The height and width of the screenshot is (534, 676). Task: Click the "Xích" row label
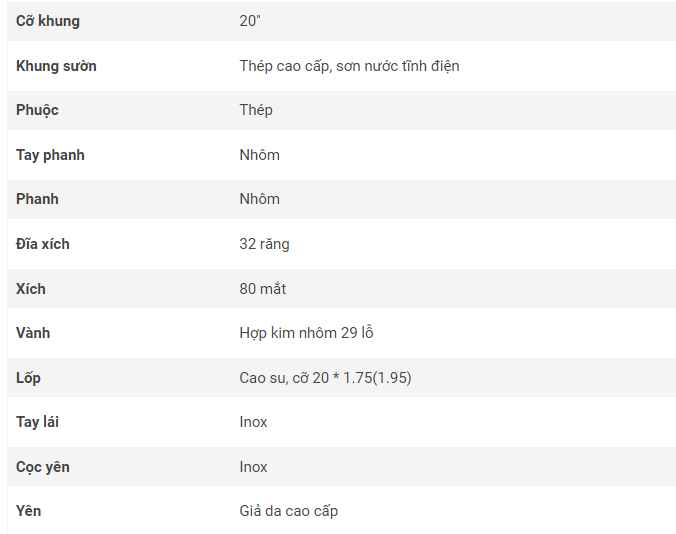pos(31,289)
